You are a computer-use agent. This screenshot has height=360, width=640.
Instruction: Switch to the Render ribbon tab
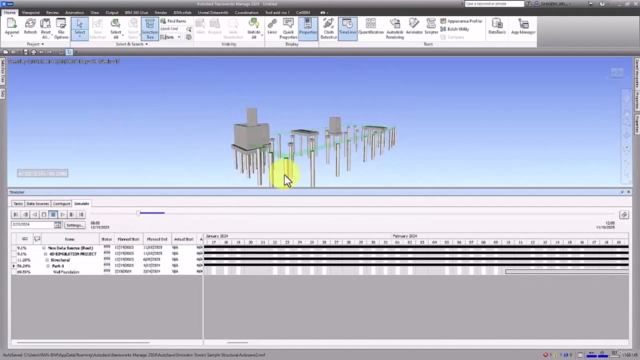click(161, 13)
